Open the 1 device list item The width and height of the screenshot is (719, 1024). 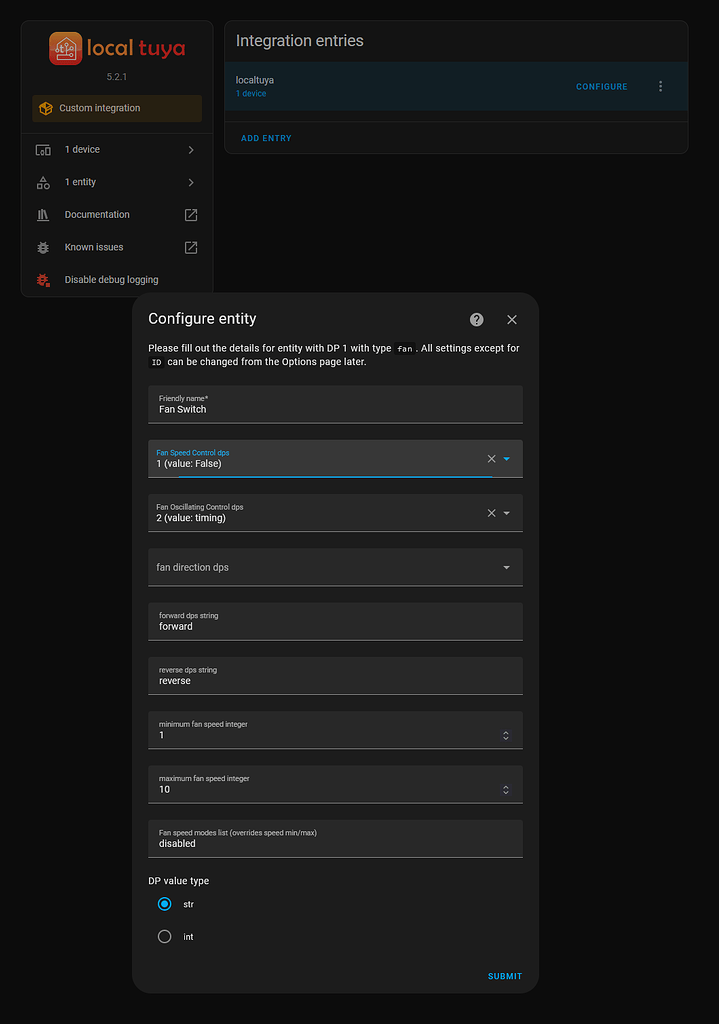point(117,150)
